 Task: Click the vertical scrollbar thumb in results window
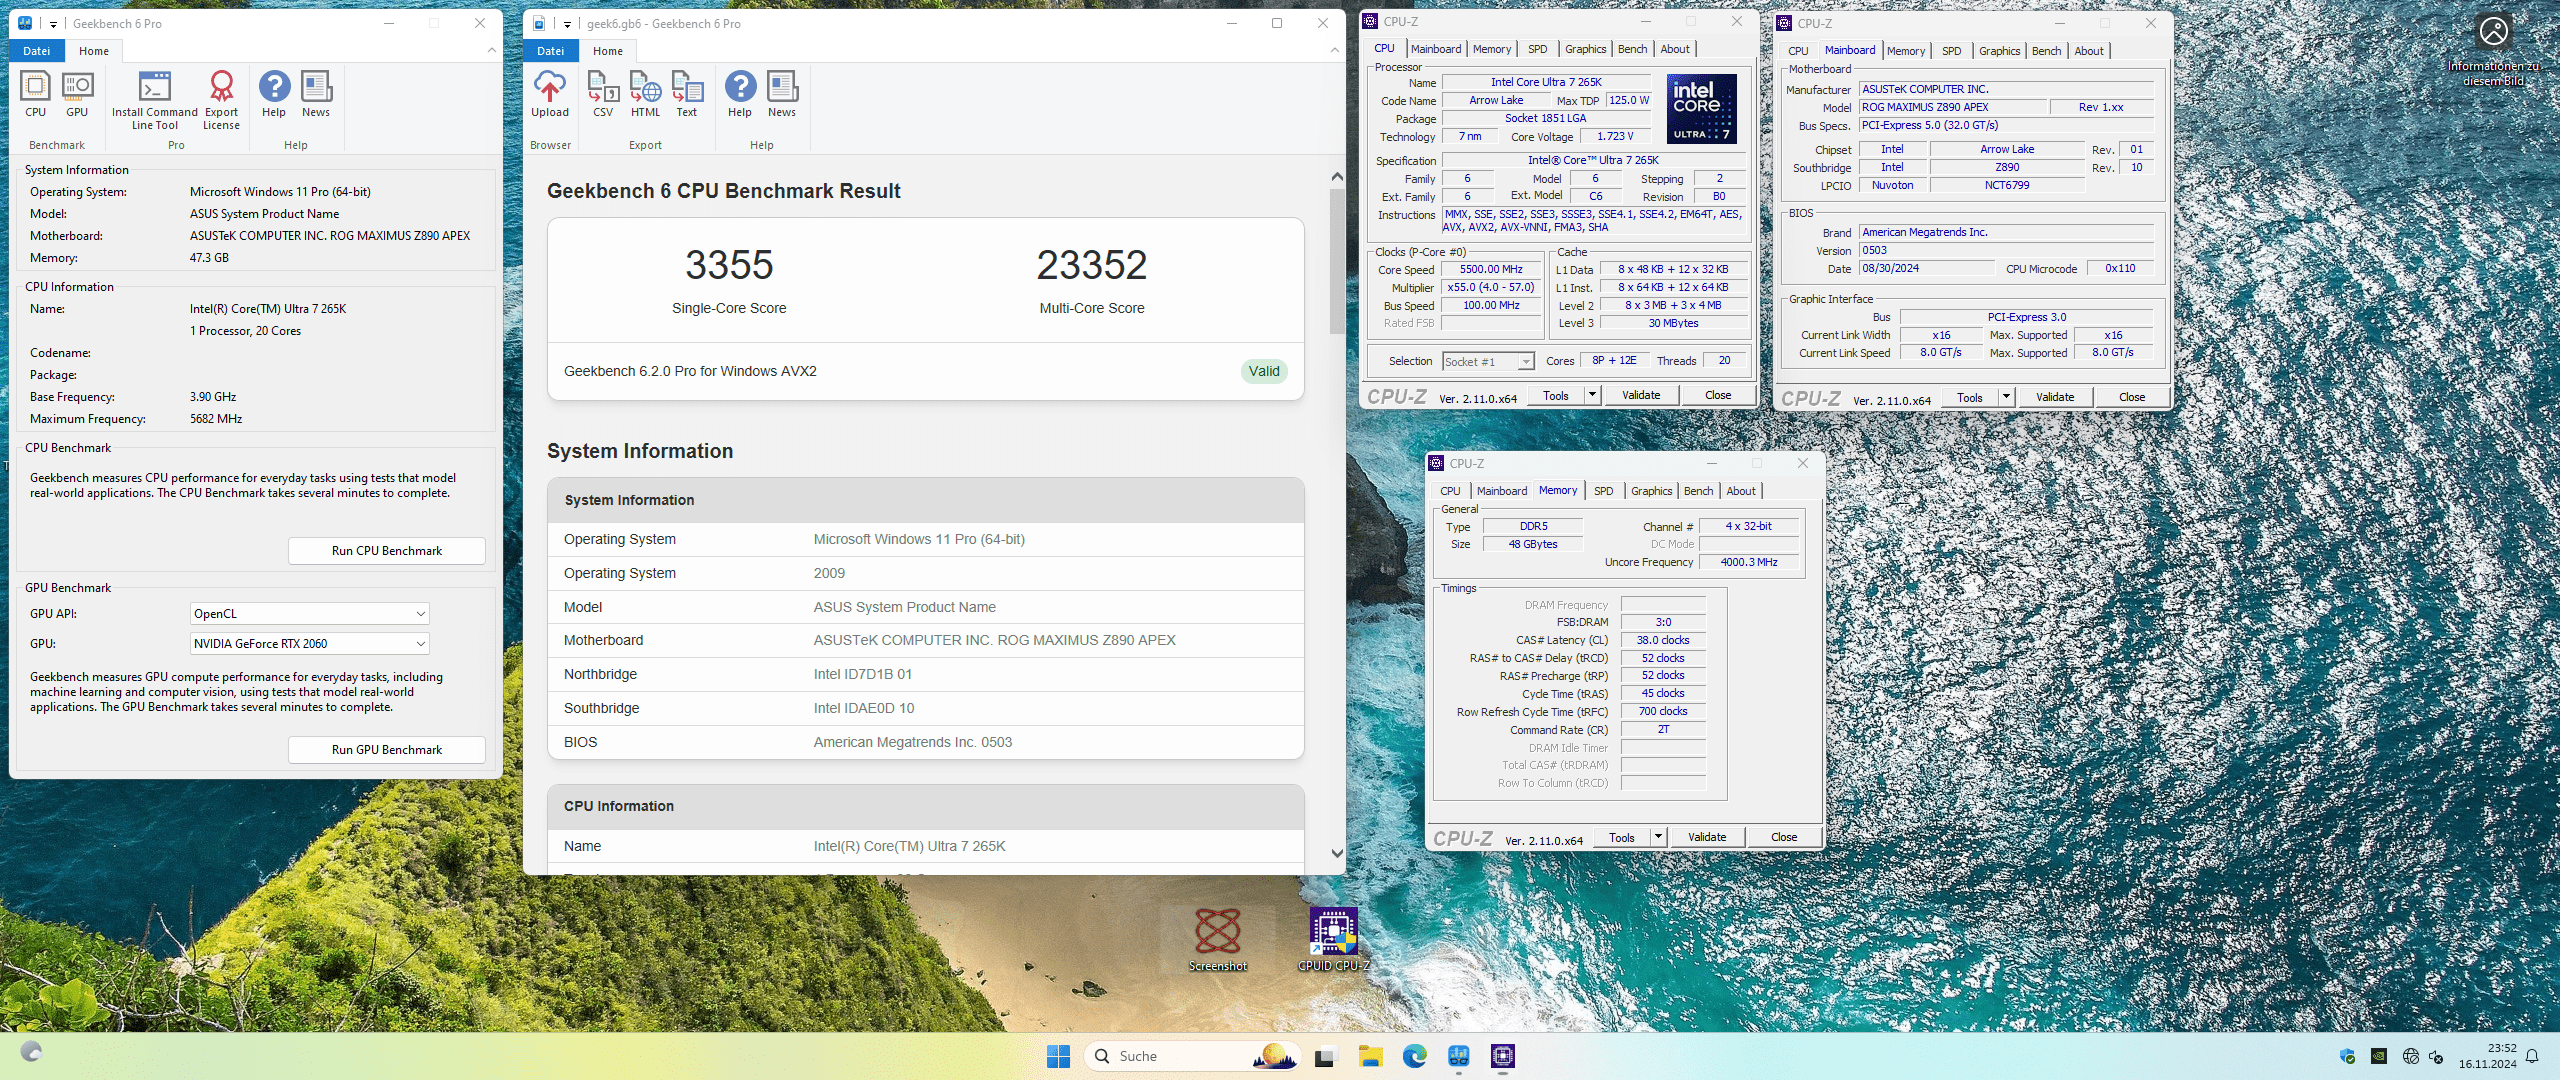(1337, 262)
